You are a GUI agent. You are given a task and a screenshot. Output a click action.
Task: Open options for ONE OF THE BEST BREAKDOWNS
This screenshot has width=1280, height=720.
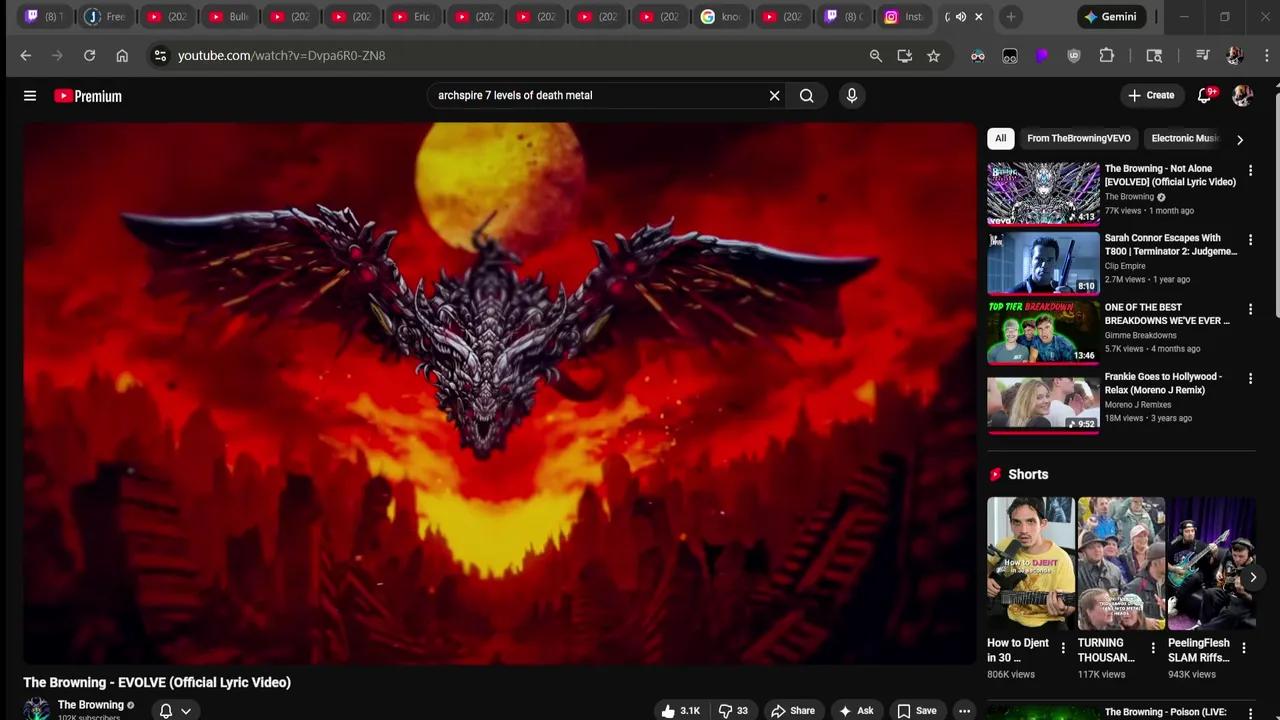tap(1250, 309)
